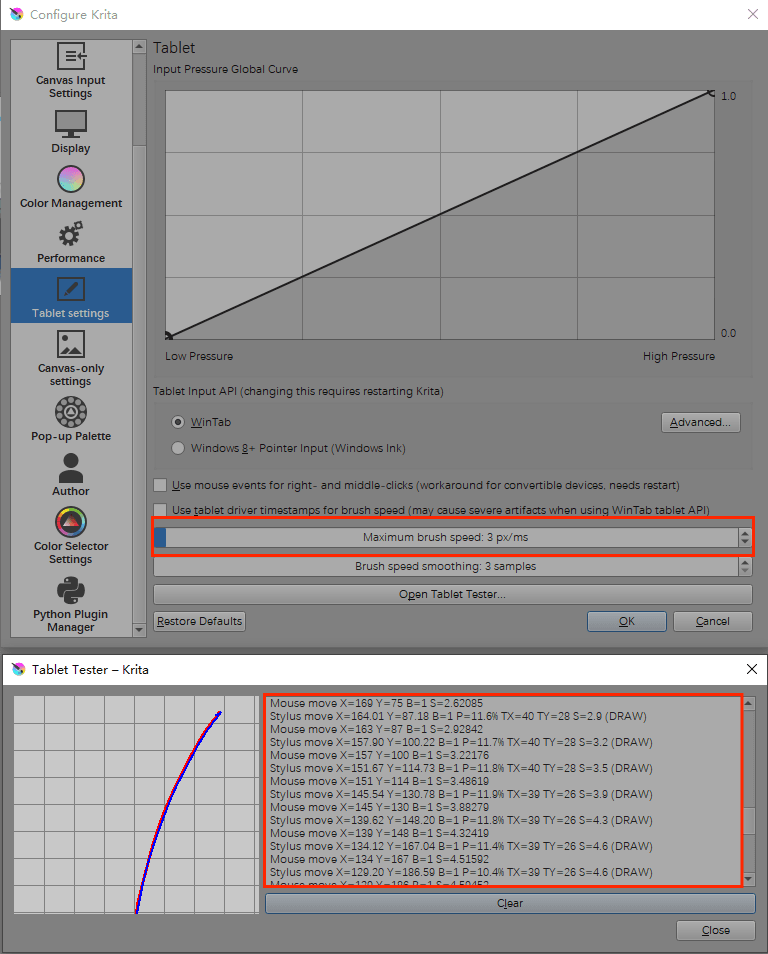Click the high pressure curve end point
Screen dimensions: 768x954
(x=711, y=93)
